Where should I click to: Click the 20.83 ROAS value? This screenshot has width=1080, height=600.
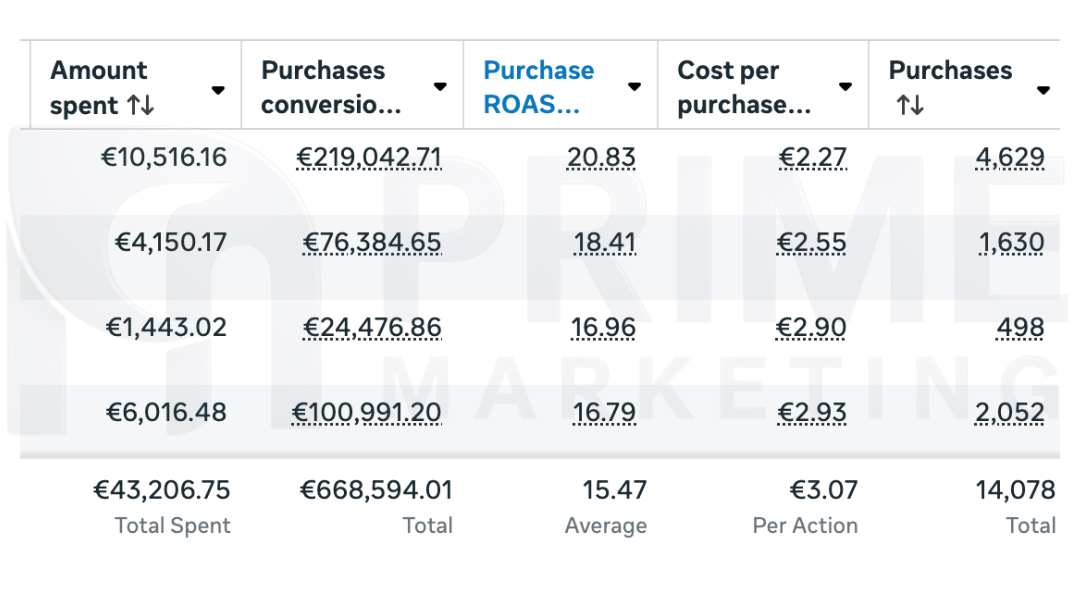600,158
